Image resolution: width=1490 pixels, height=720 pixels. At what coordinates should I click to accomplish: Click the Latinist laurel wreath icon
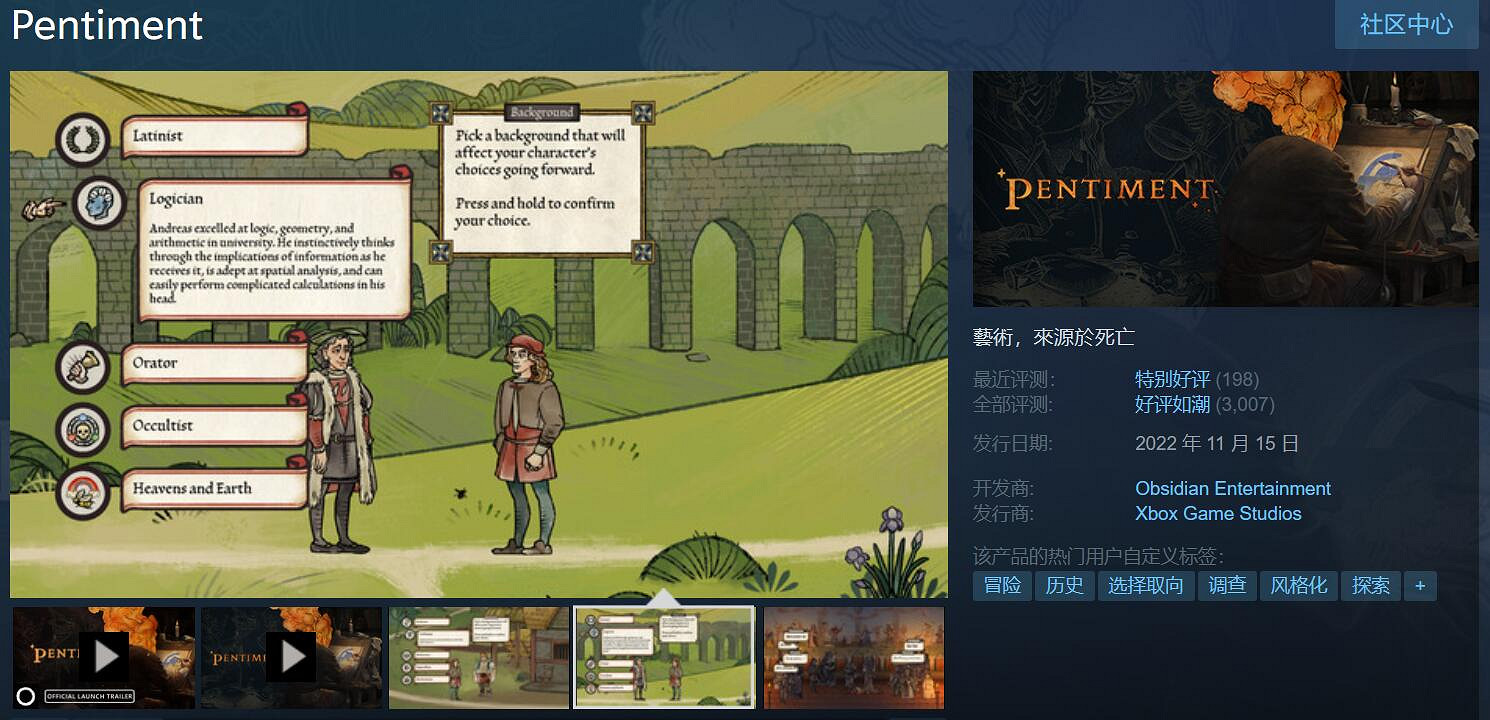click(82, 139)
